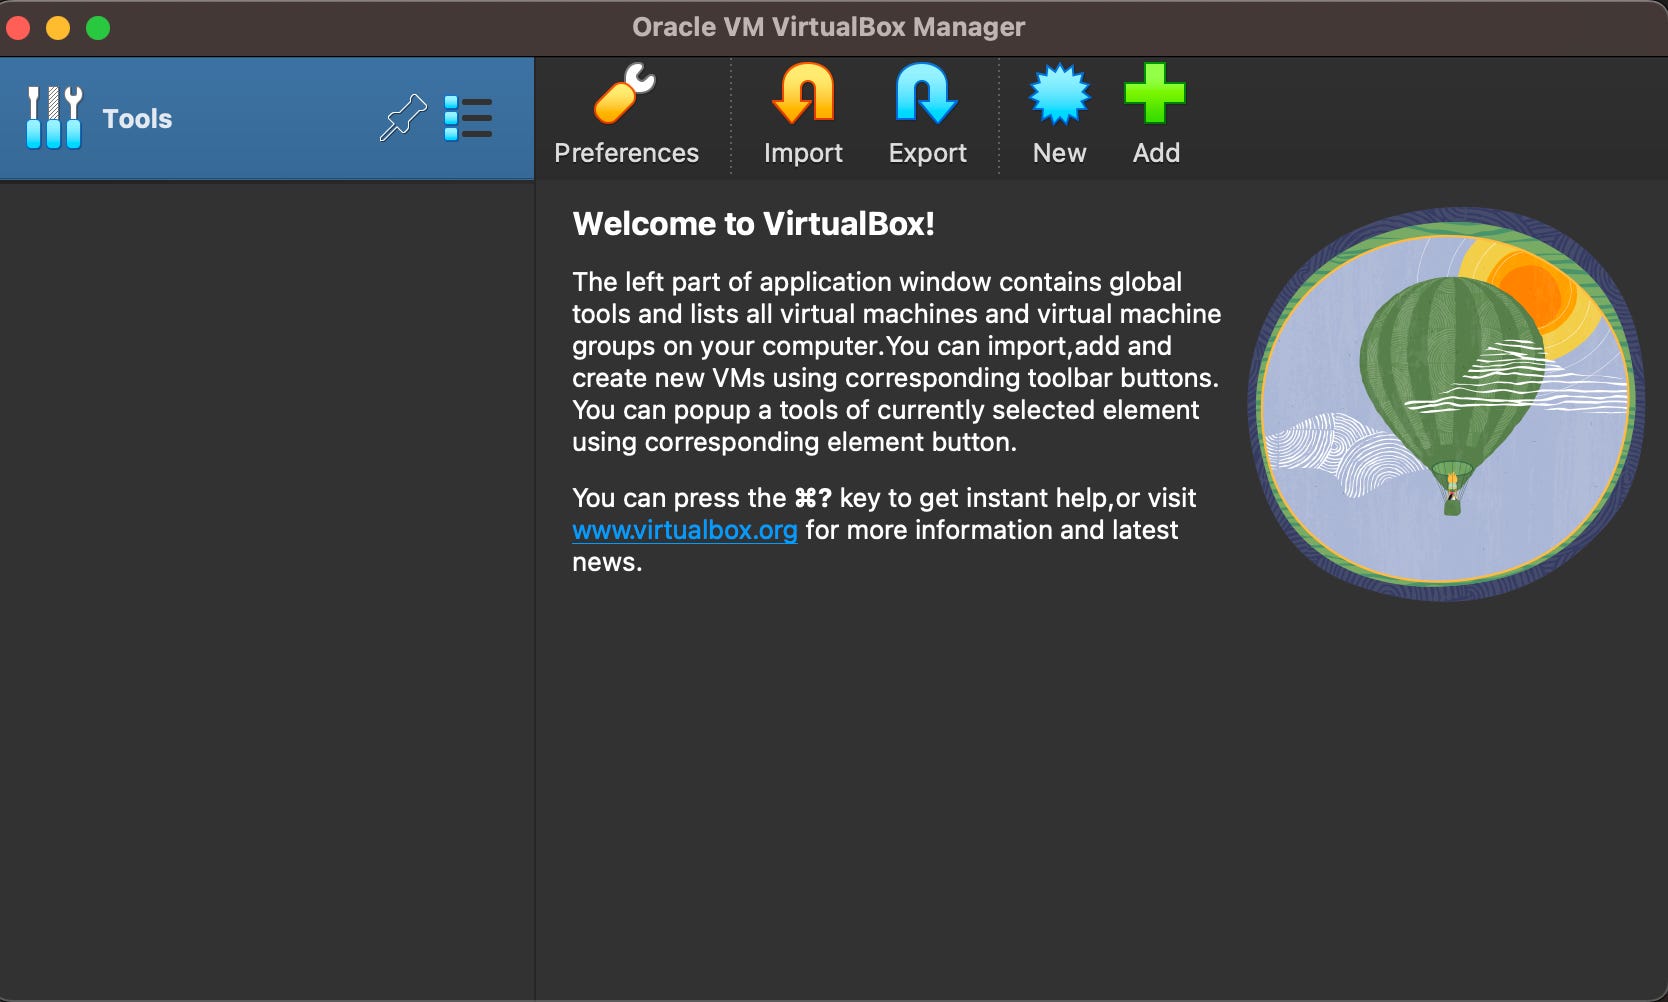
Task: Open the Preferences wrench icon
Action: click(x=625, y=94)
